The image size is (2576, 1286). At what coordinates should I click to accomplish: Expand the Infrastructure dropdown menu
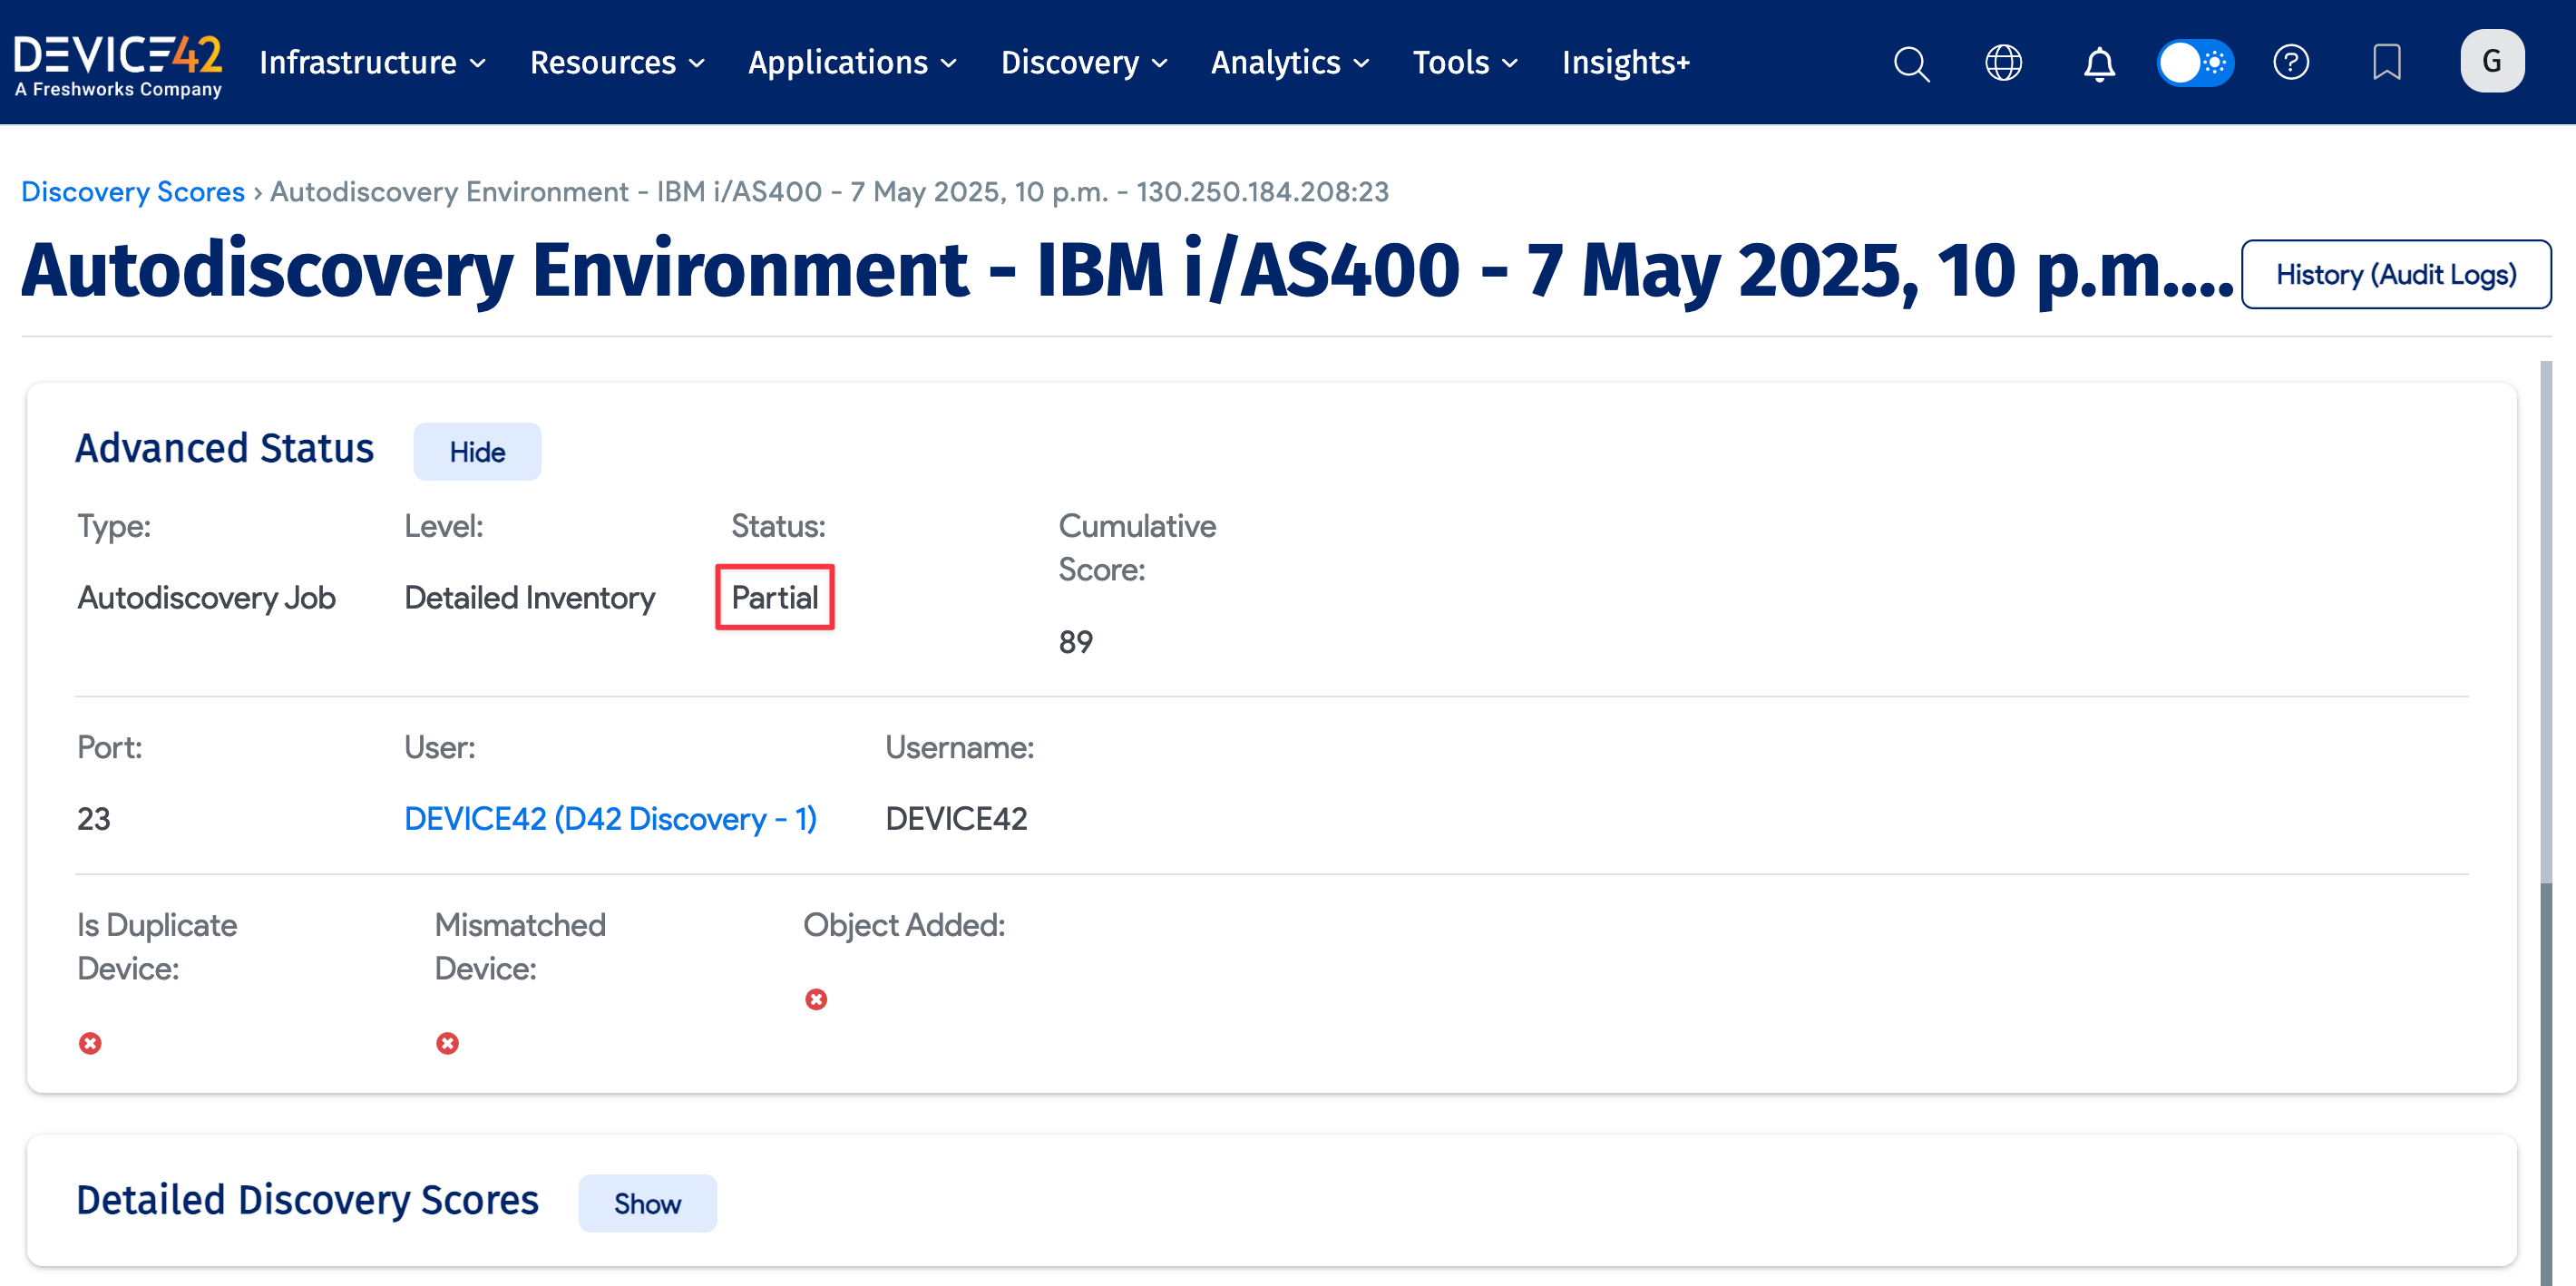372,63
